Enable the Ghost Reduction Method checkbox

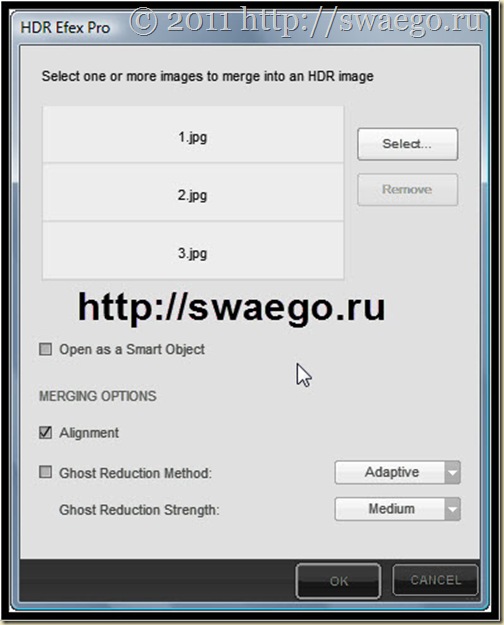pyautogui.click(x=45, y=472)
